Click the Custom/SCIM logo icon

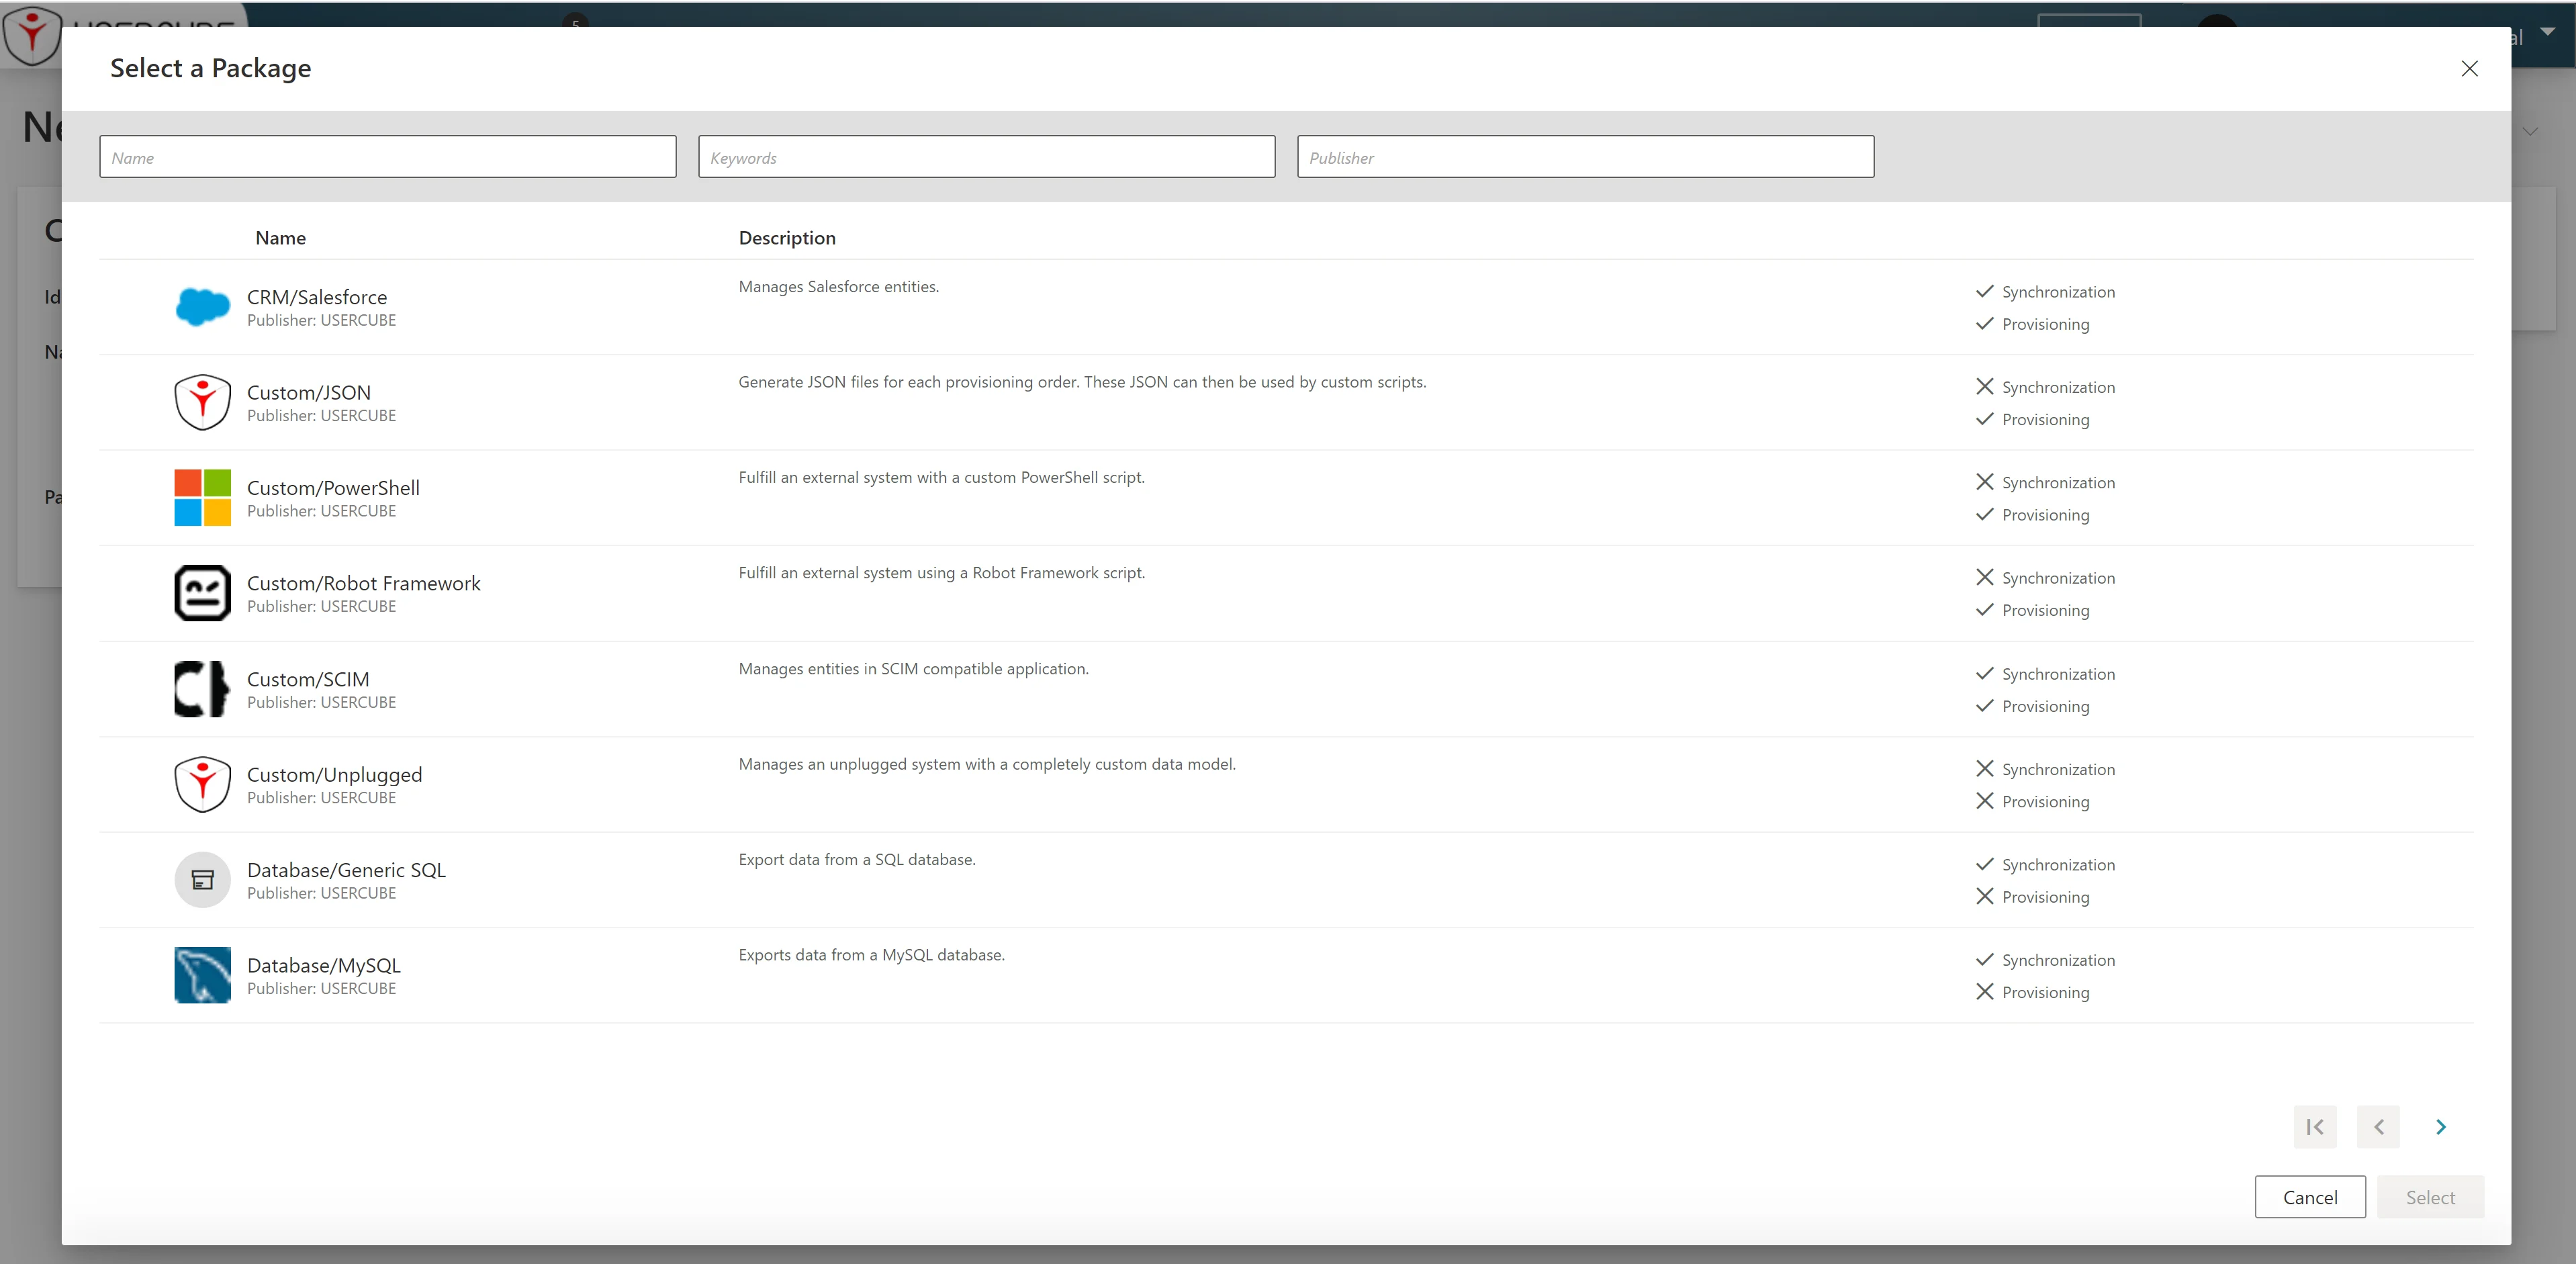click(202, 689)
